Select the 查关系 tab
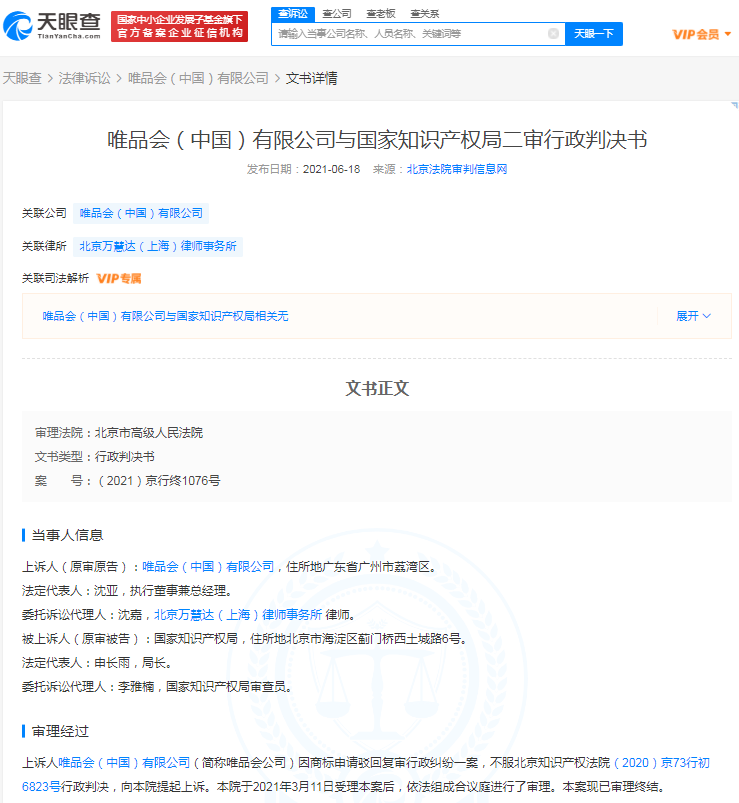The width and height of the screenshot is (739, 803). [x=425, y=14]
